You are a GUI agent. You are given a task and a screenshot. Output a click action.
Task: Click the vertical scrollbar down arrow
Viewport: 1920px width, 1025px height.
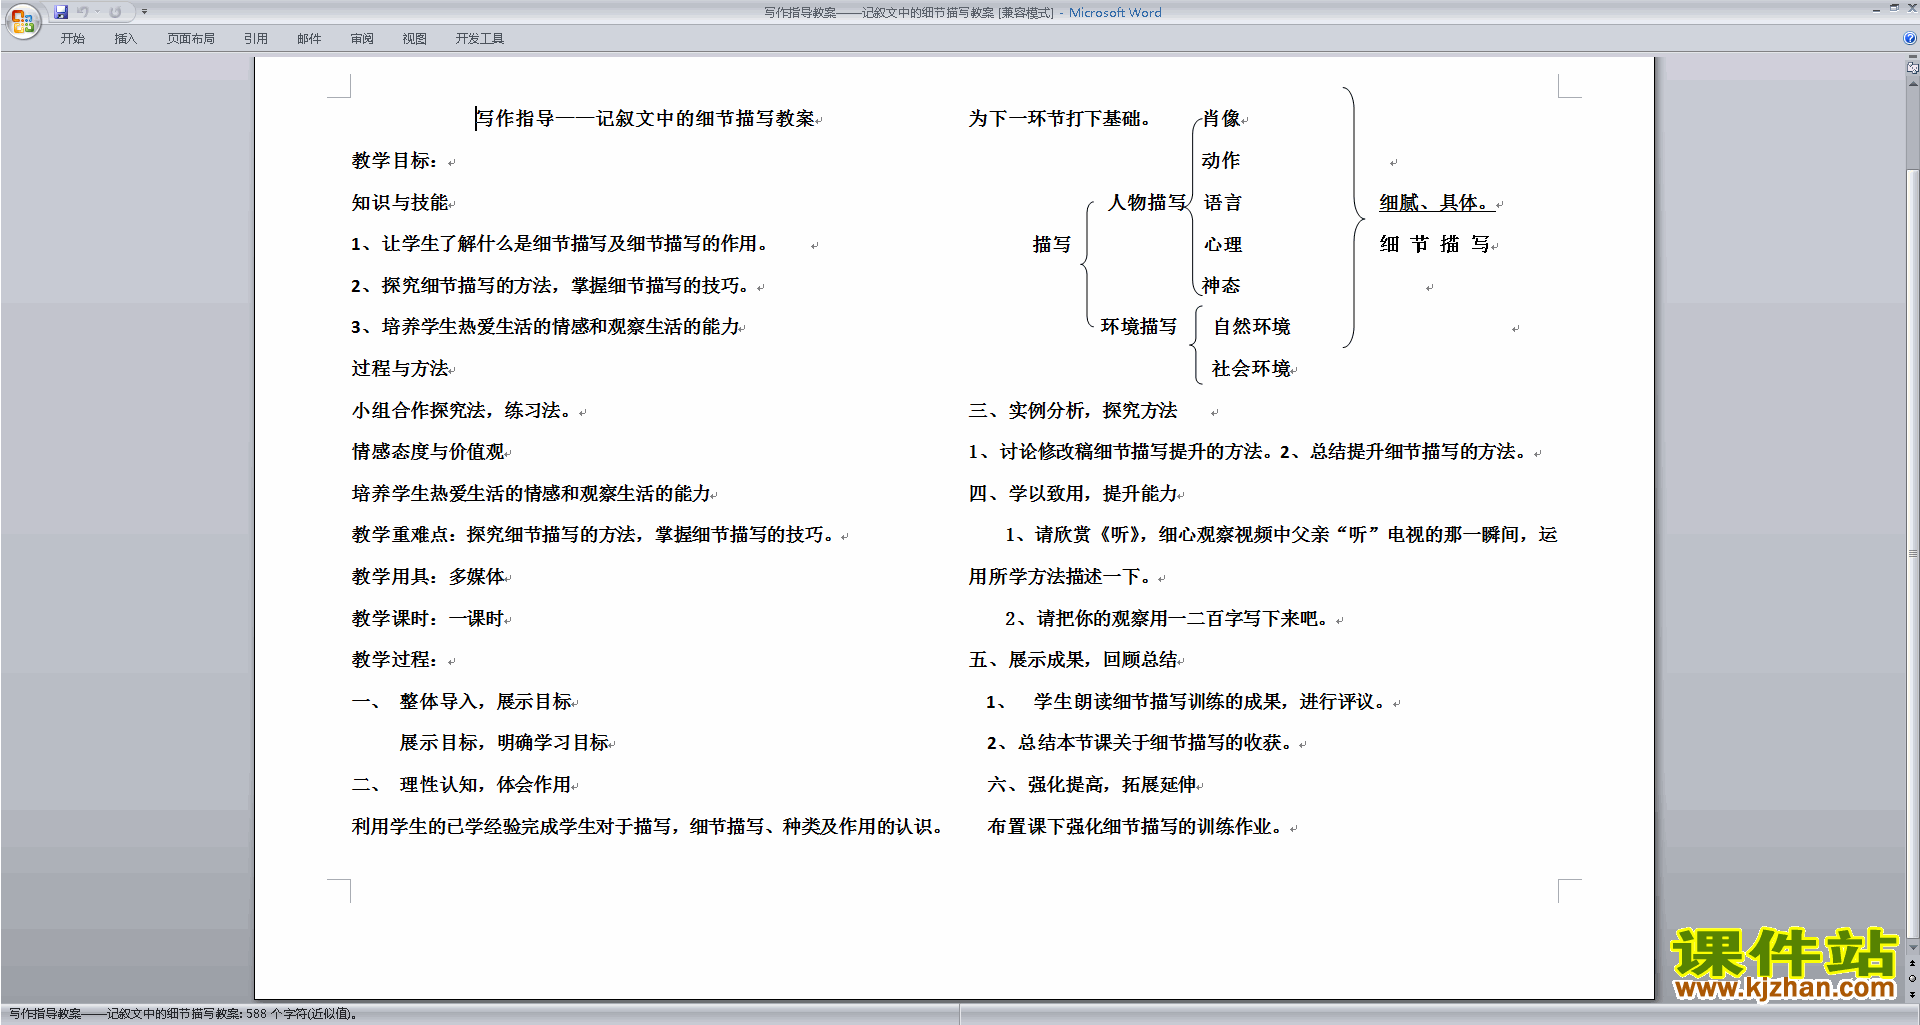pyautogui.click(x=1913, y=947)
